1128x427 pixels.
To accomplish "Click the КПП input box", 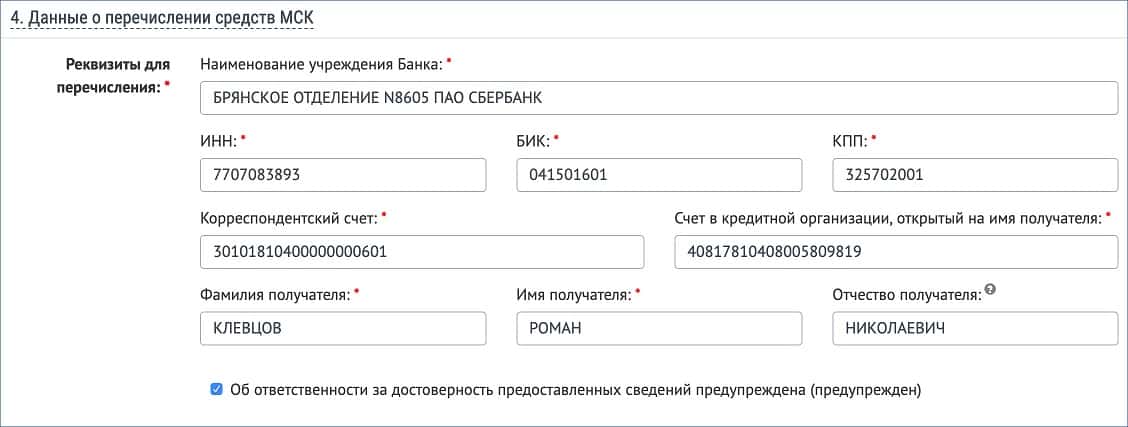I will pos(974,175).
